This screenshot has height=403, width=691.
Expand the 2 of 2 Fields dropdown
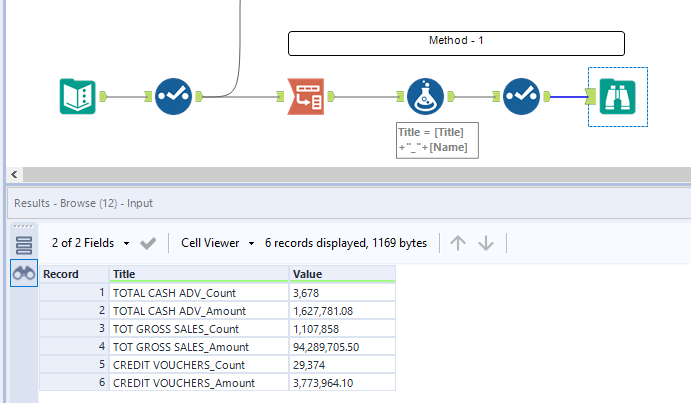[90, 243]
